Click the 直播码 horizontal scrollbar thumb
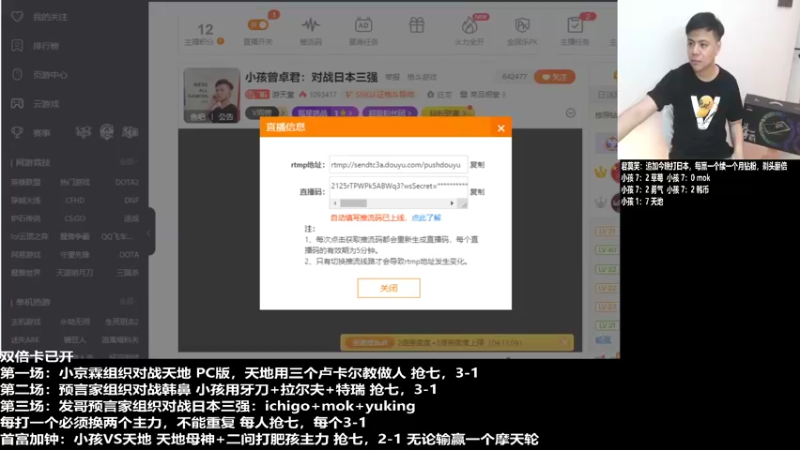 [x=353, y=203]
